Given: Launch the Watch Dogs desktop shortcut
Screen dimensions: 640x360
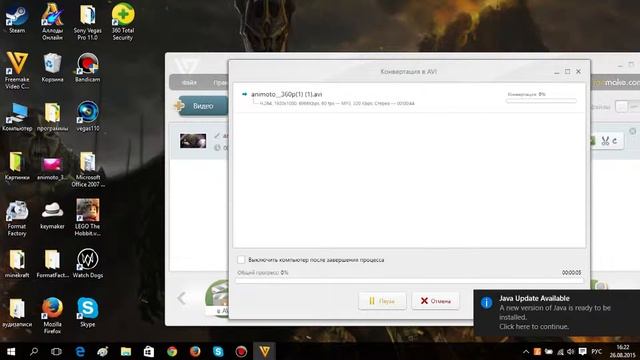Looking at the screenshot, I should click(x=87, y=263).
